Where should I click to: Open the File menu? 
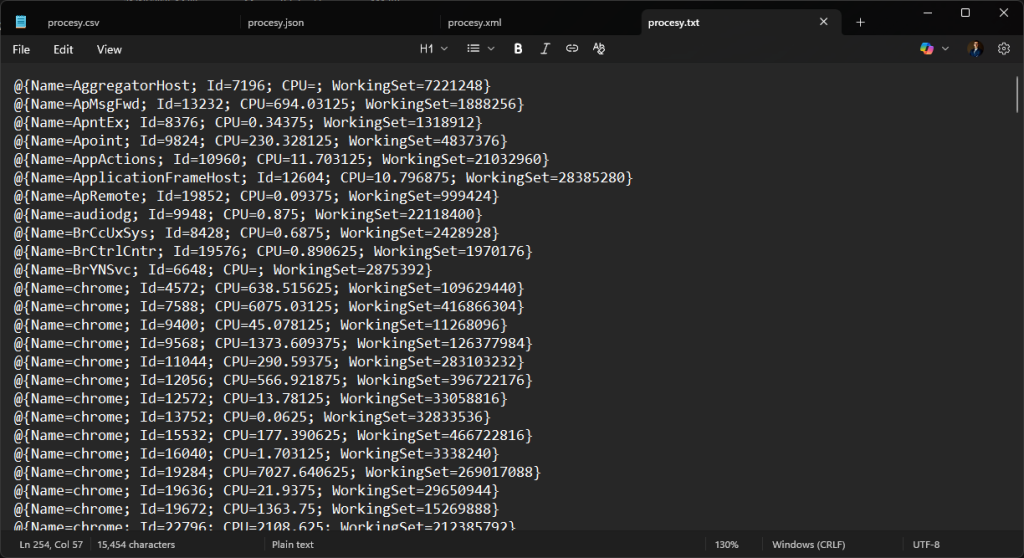[x=21, y=49]
